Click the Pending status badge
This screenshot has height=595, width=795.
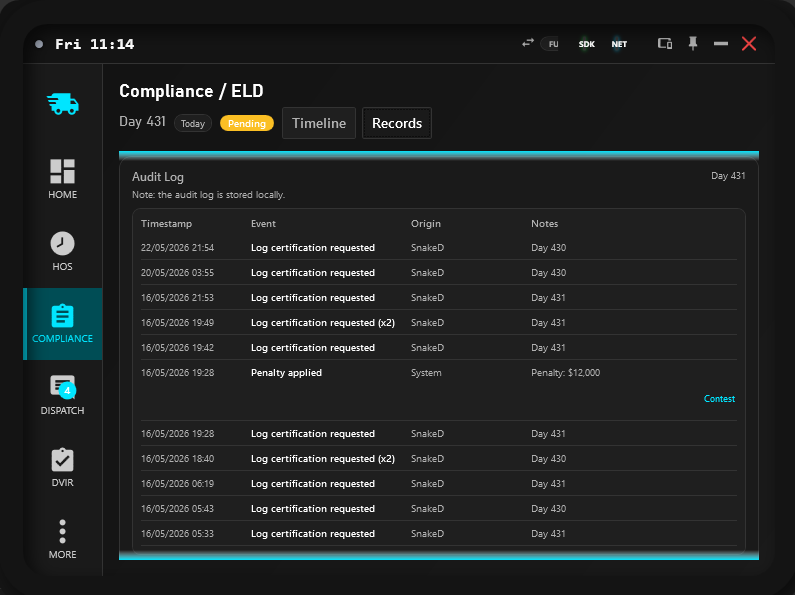coord(247,124)
